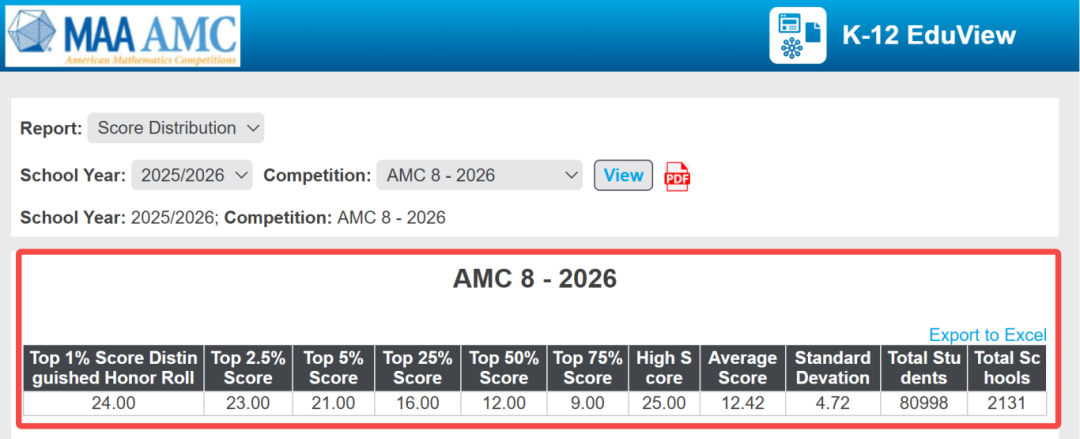Click the PDF export icon
The width and height of the screenshot is (1080, 439).
coord(678,176)
